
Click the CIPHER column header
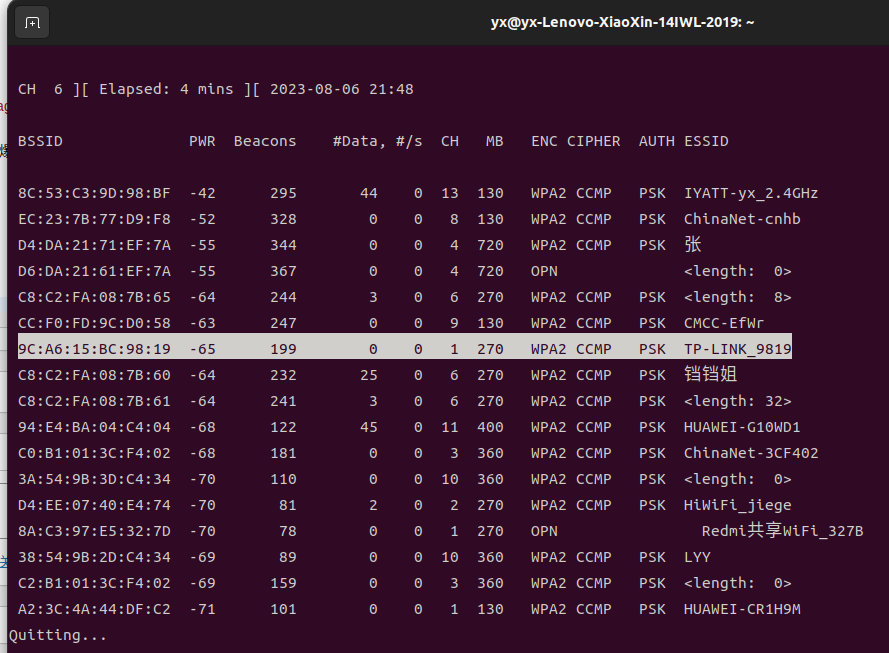point(594,141)
